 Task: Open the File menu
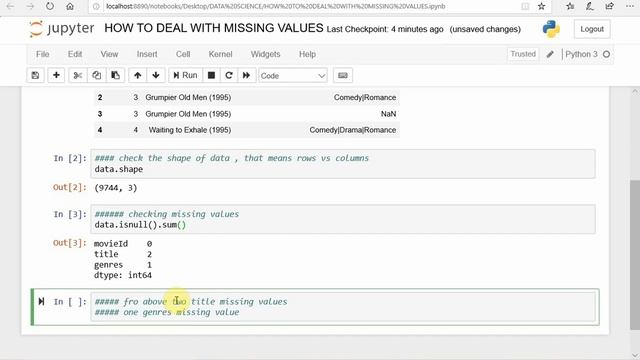(42, 54)
